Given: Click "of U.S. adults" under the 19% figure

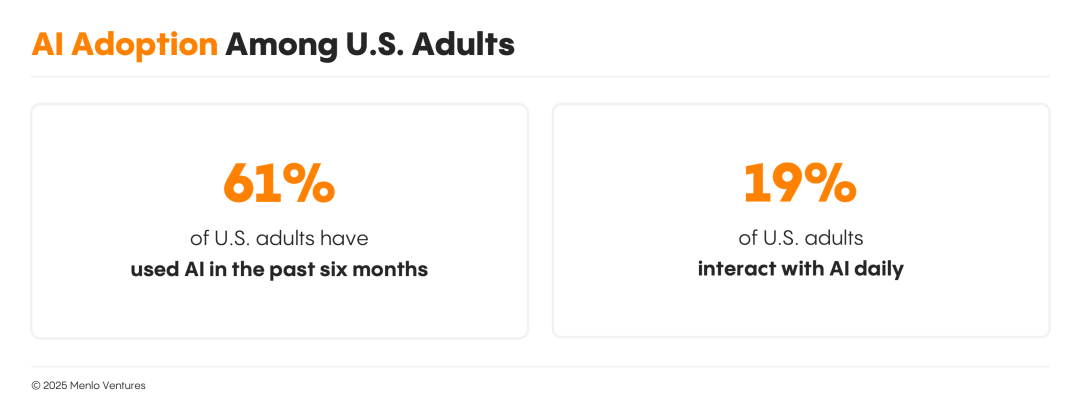Looking at the screenshot, I should [x=800, y=238].
